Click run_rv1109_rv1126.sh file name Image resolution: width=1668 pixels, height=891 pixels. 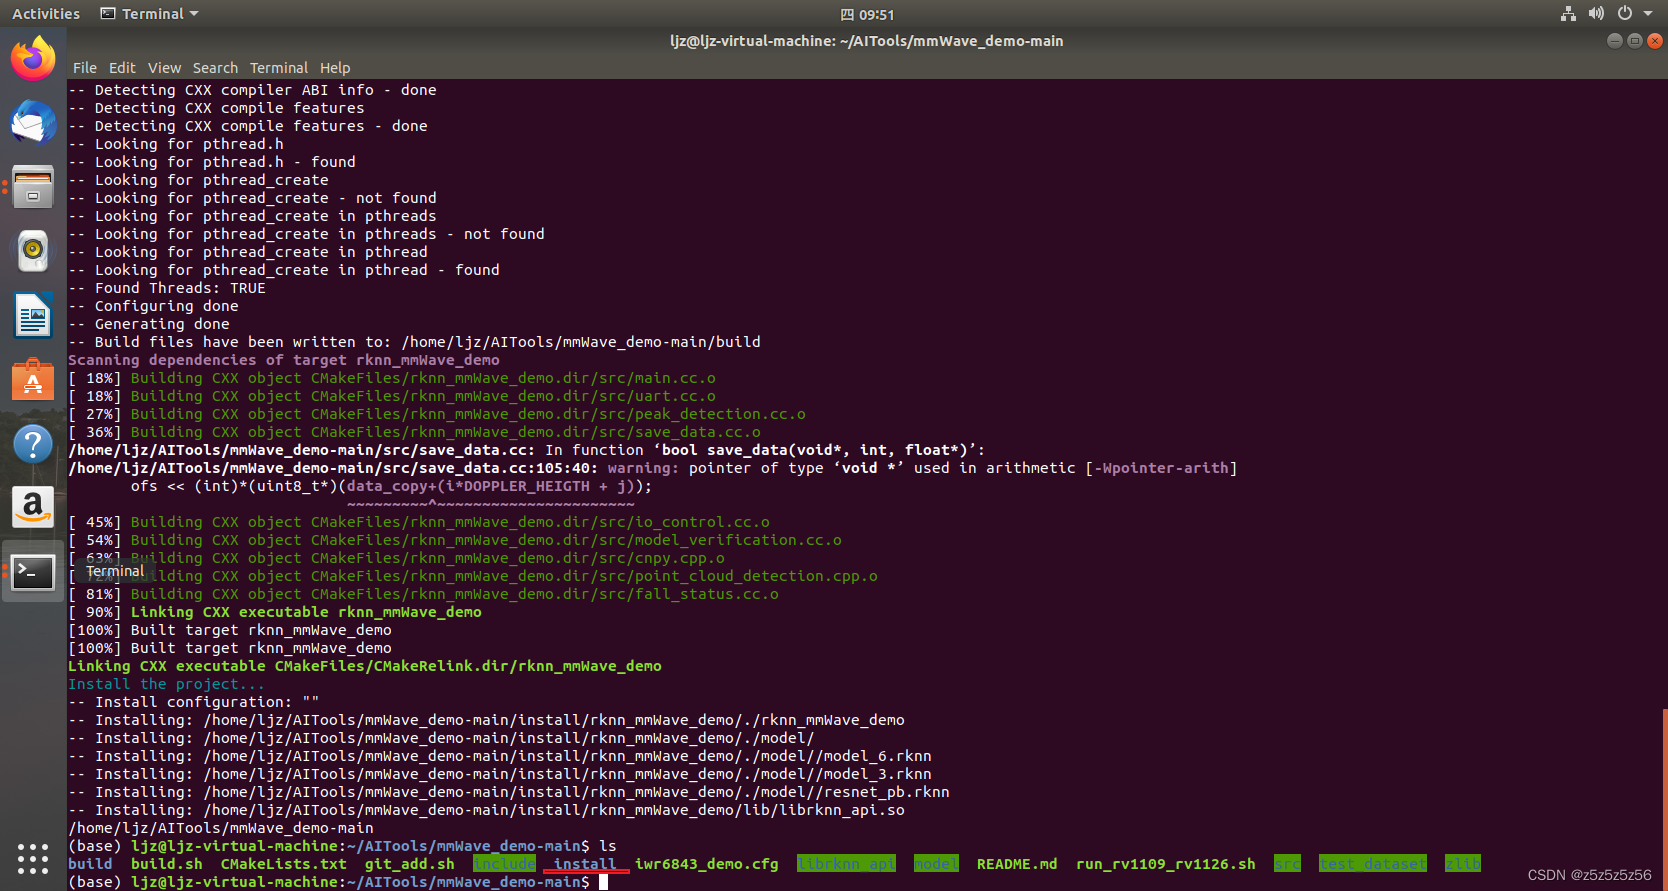[x=1166, y=864]
